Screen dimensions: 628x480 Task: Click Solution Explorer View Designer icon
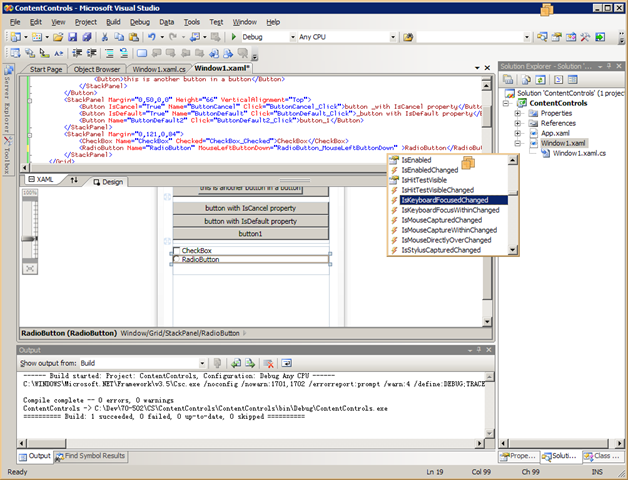coord(573,80)
